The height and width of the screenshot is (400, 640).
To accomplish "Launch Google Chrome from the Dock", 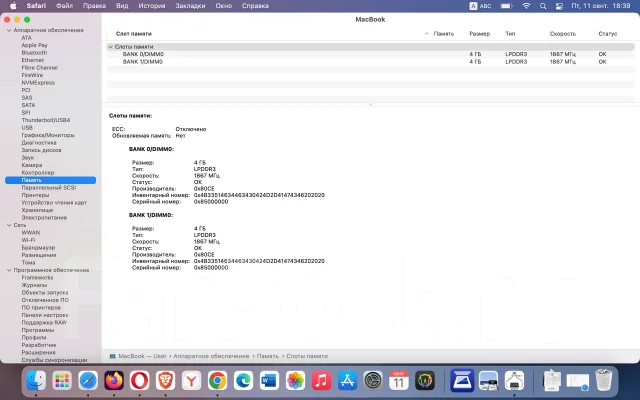I will coord(218,381).
